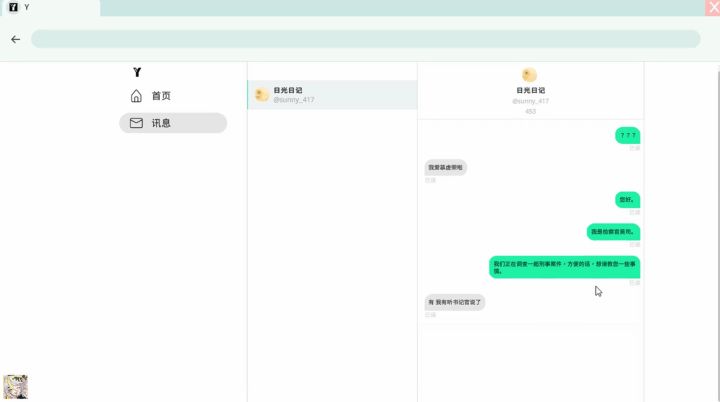Click the message starting 我们正在调查一起刑事案件

tap(564, 267)
